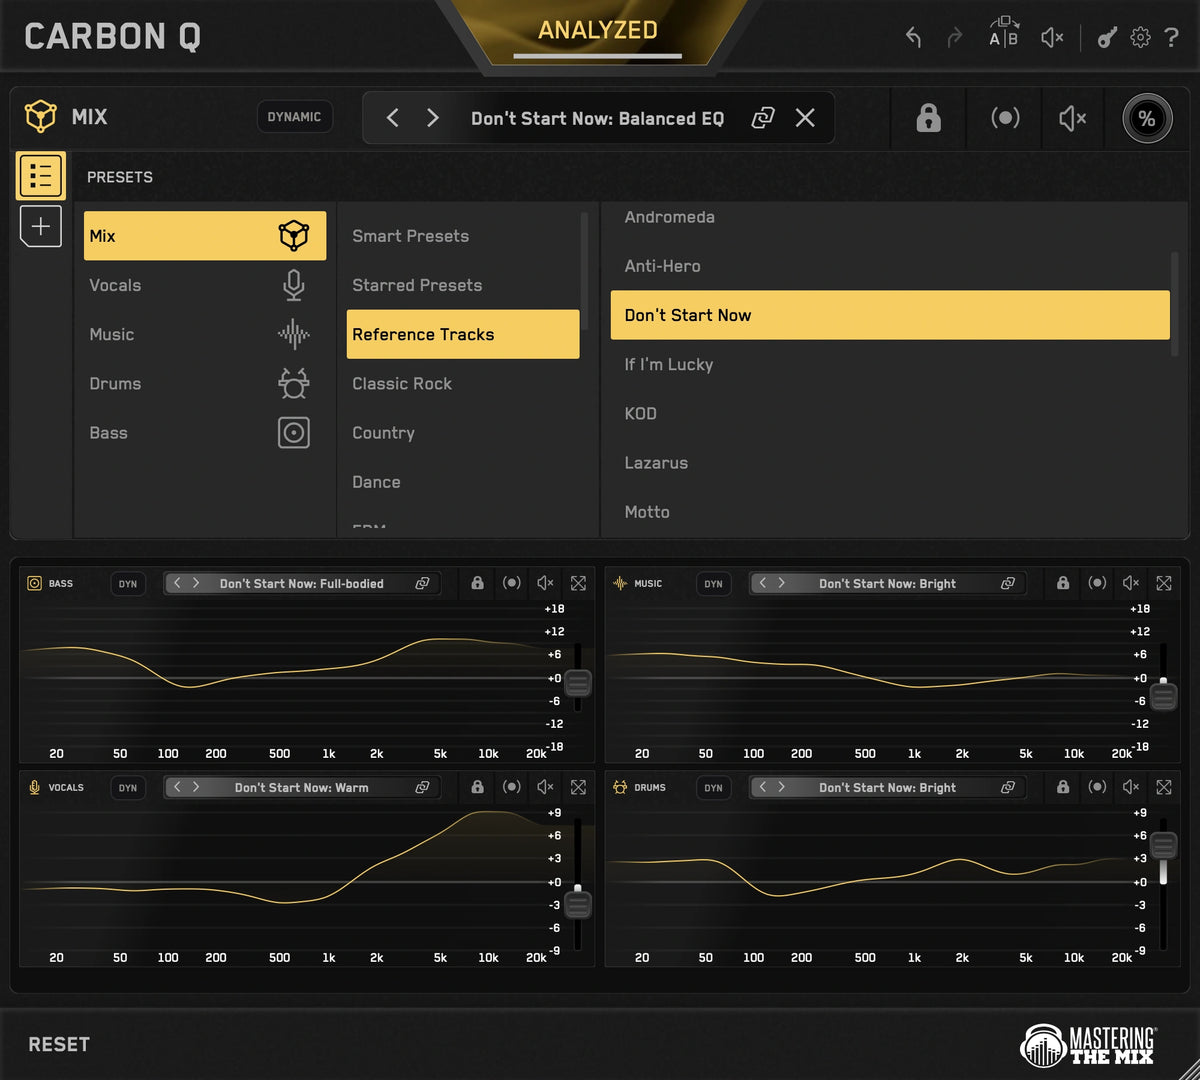The height and width of the screenshot is (1080, 1200).
Task: Click the undo arrow in the header
Action: click(913, 38)
